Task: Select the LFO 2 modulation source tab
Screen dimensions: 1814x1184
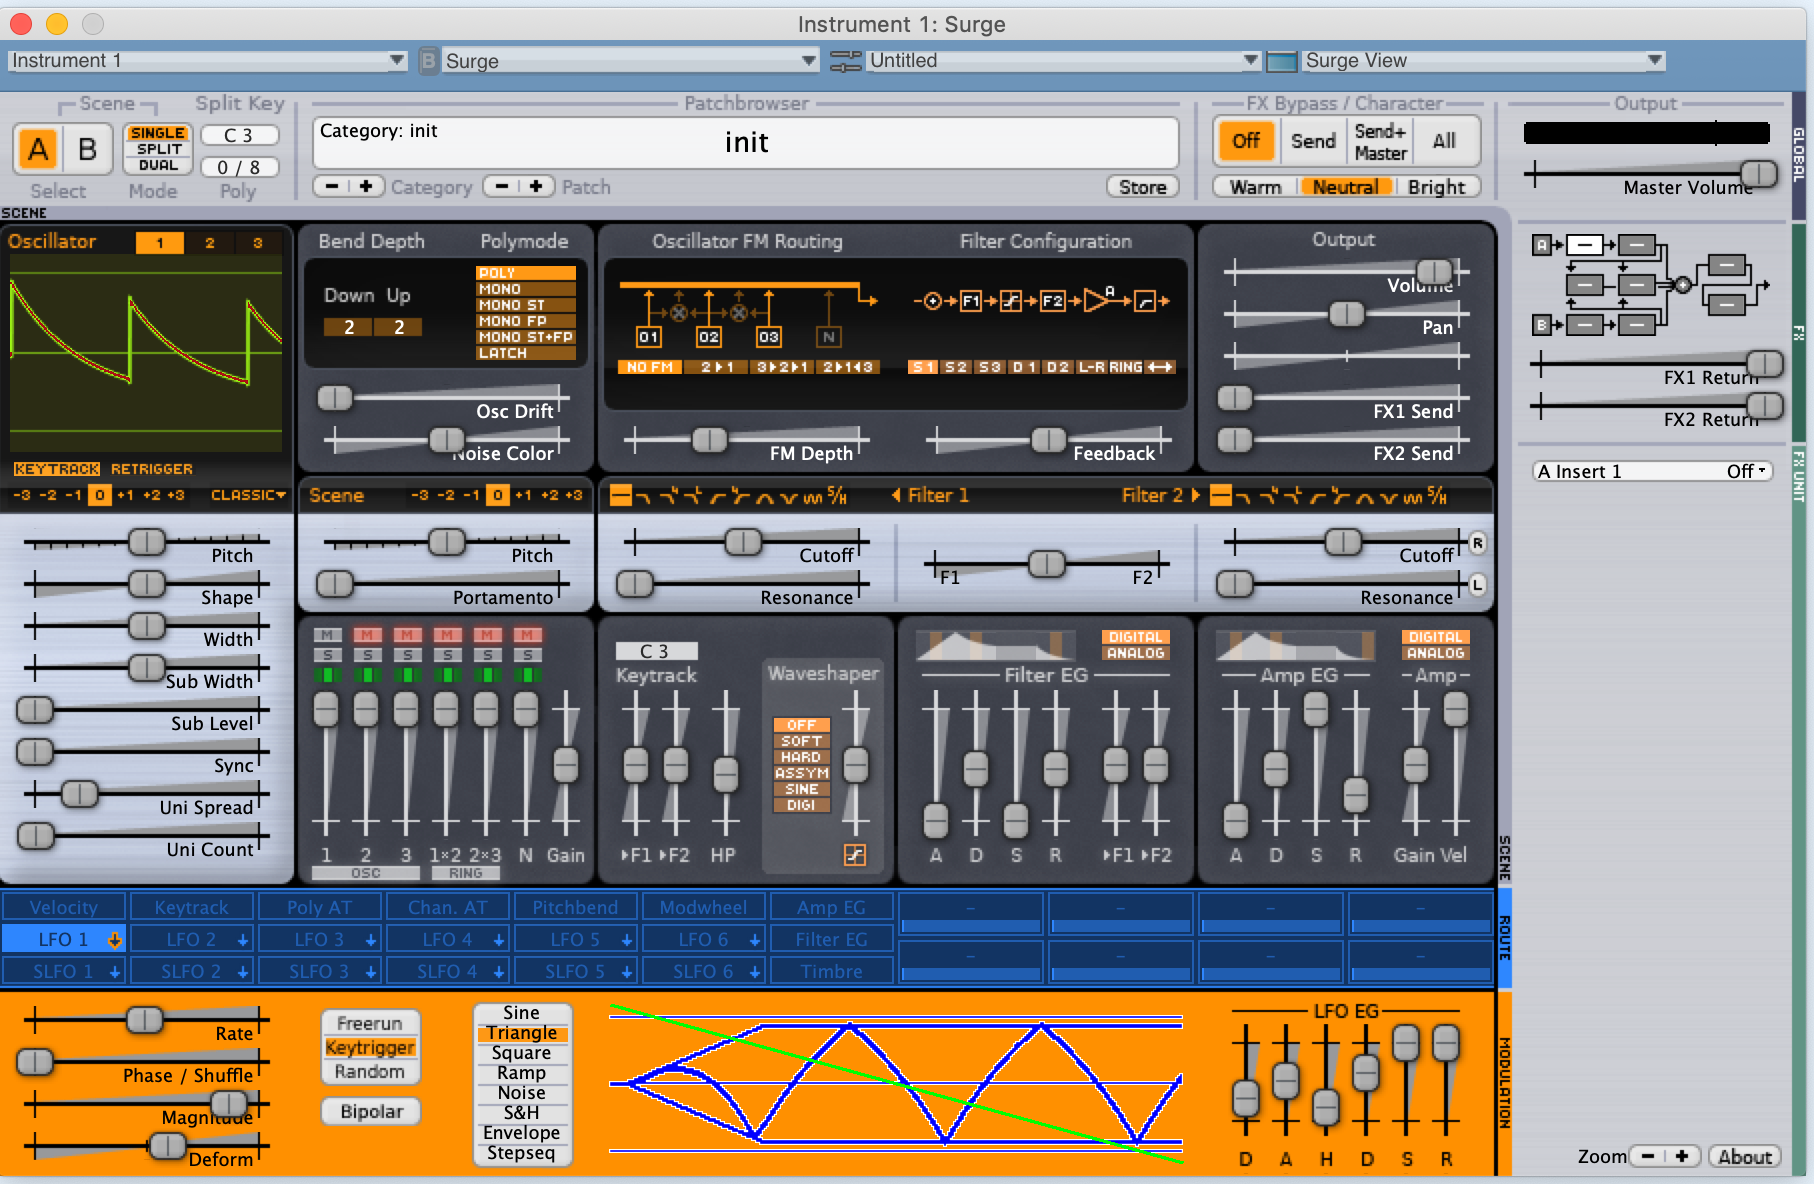Action: [191, 939]
